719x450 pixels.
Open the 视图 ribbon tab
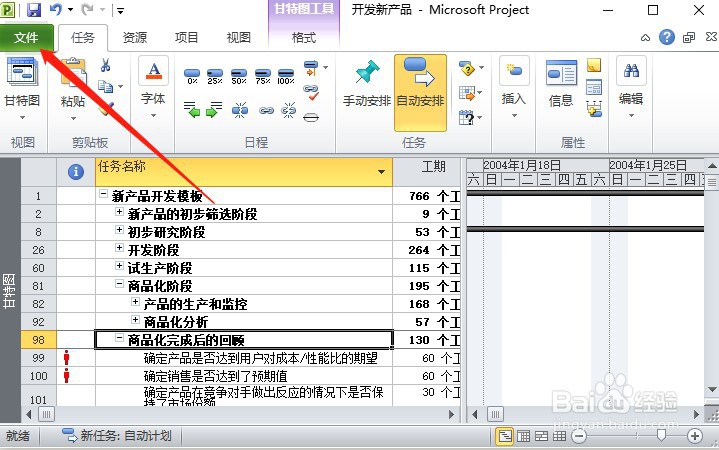pyautogui.click(x=238, y=38)
